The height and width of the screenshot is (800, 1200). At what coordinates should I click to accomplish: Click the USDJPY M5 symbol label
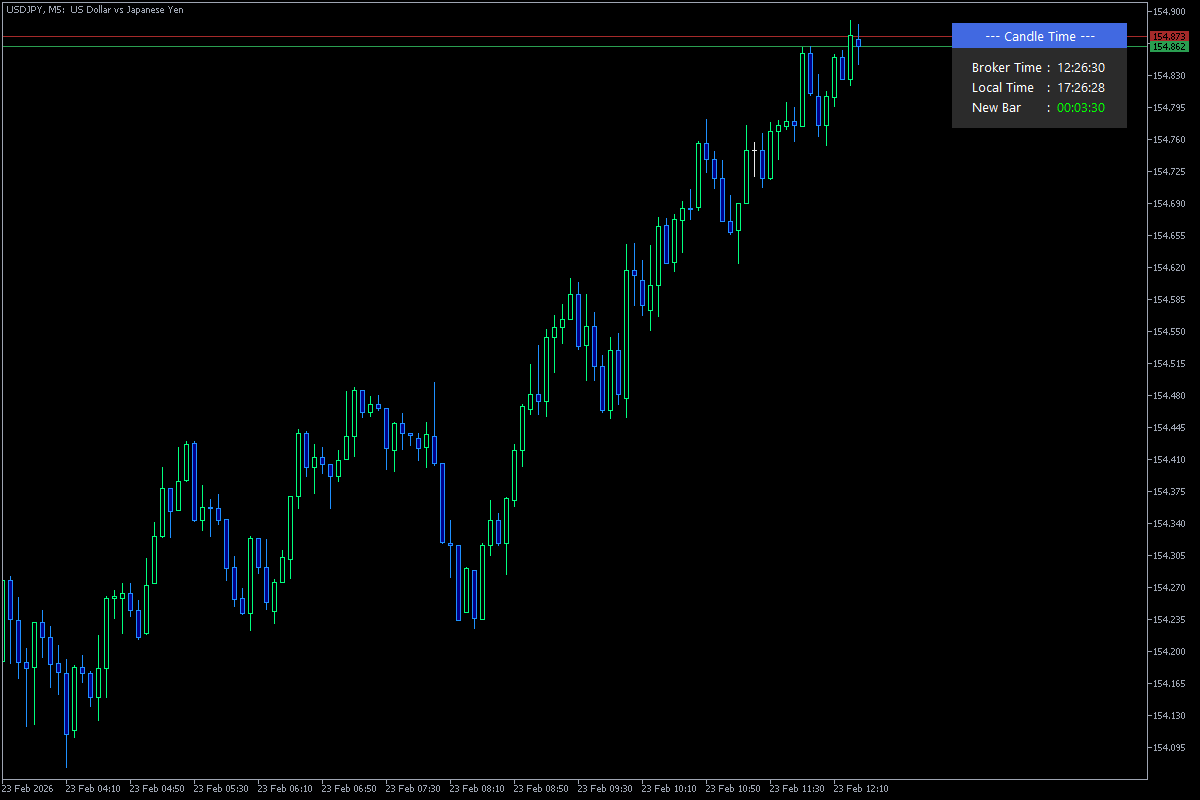pos(30,9)
